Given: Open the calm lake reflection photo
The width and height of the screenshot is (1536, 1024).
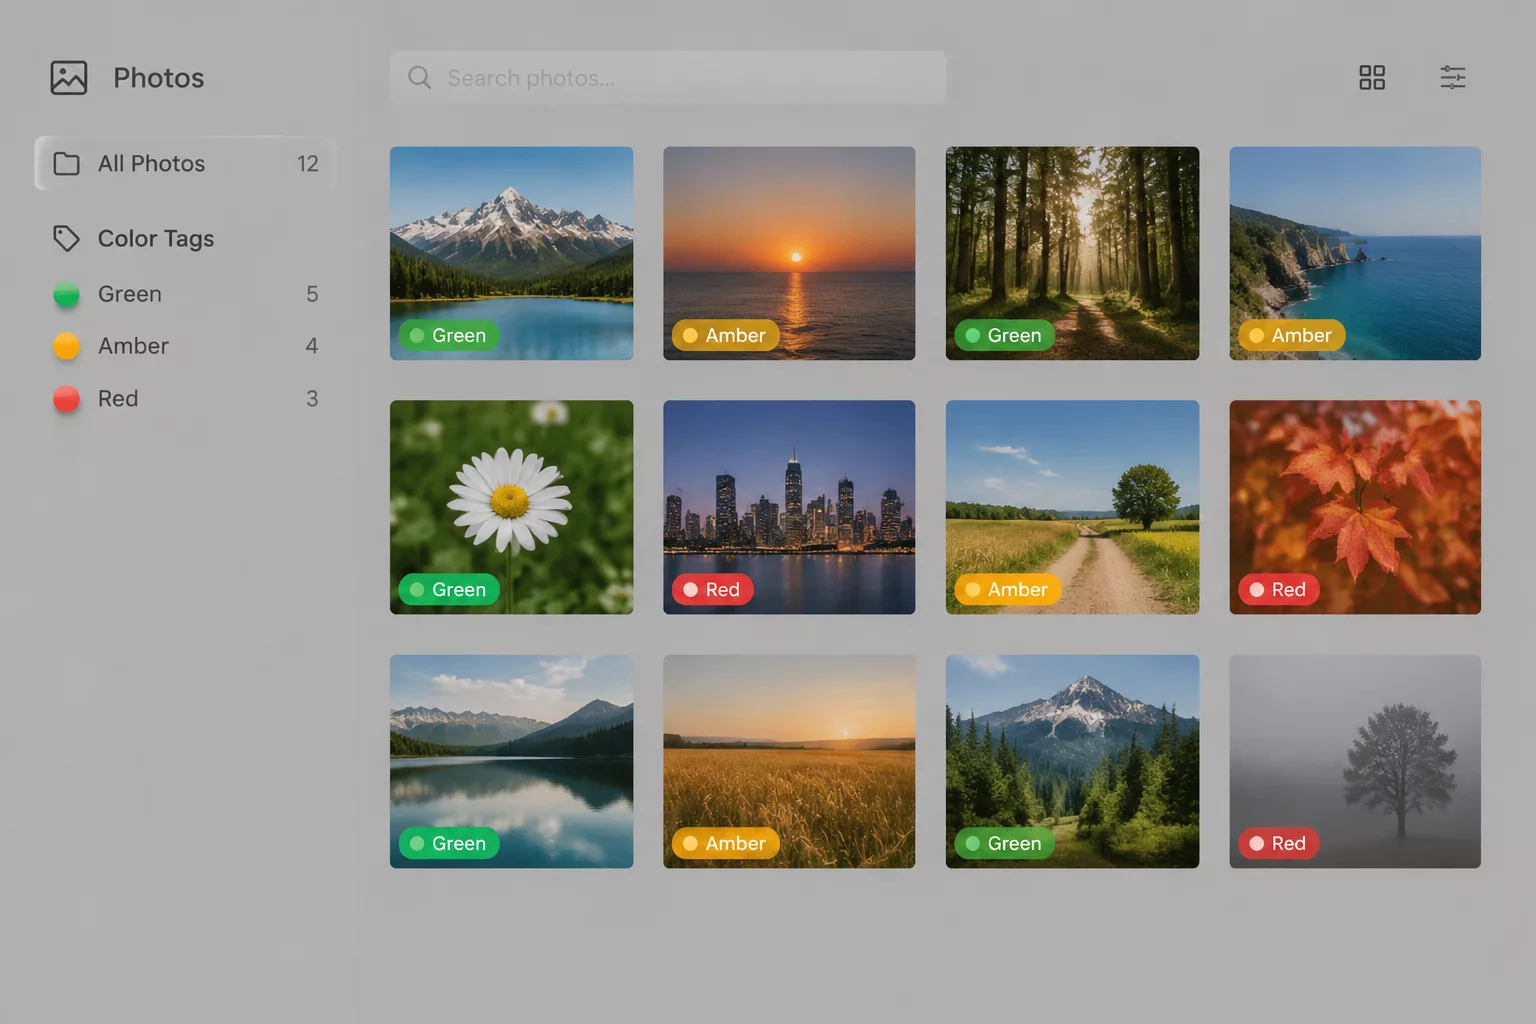Looking at the screenshot, I should (511, 761).
